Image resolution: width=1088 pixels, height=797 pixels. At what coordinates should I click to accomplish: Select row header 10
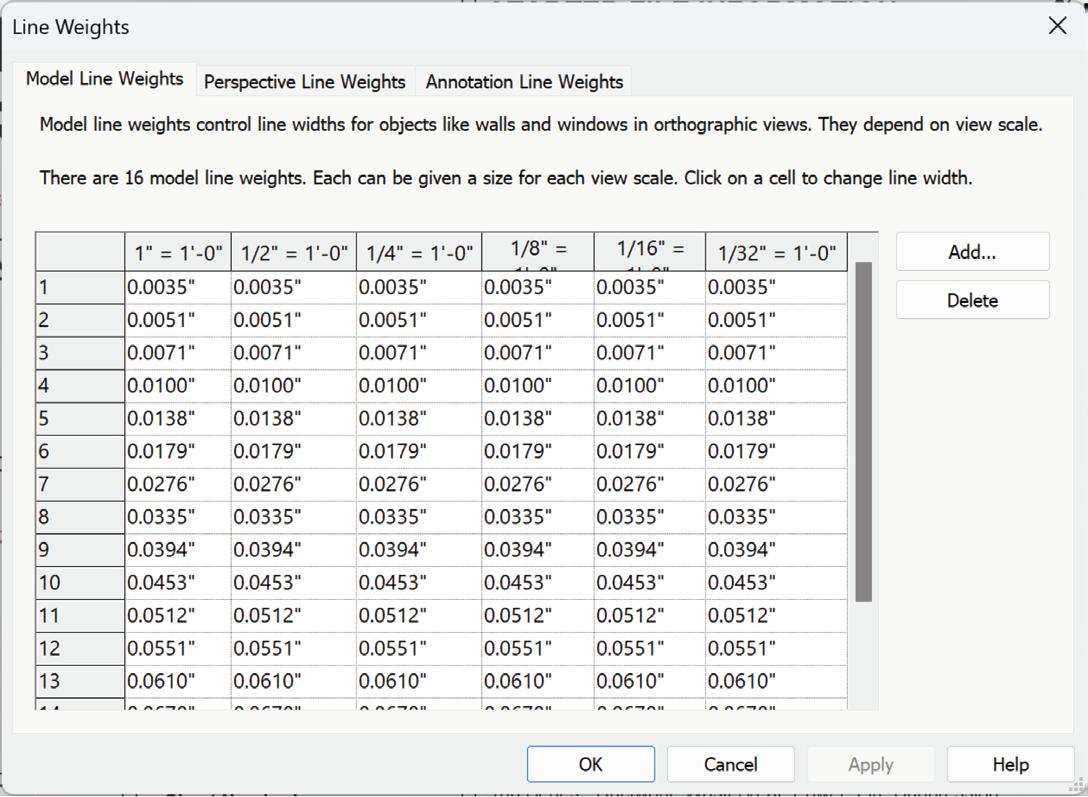80,583
